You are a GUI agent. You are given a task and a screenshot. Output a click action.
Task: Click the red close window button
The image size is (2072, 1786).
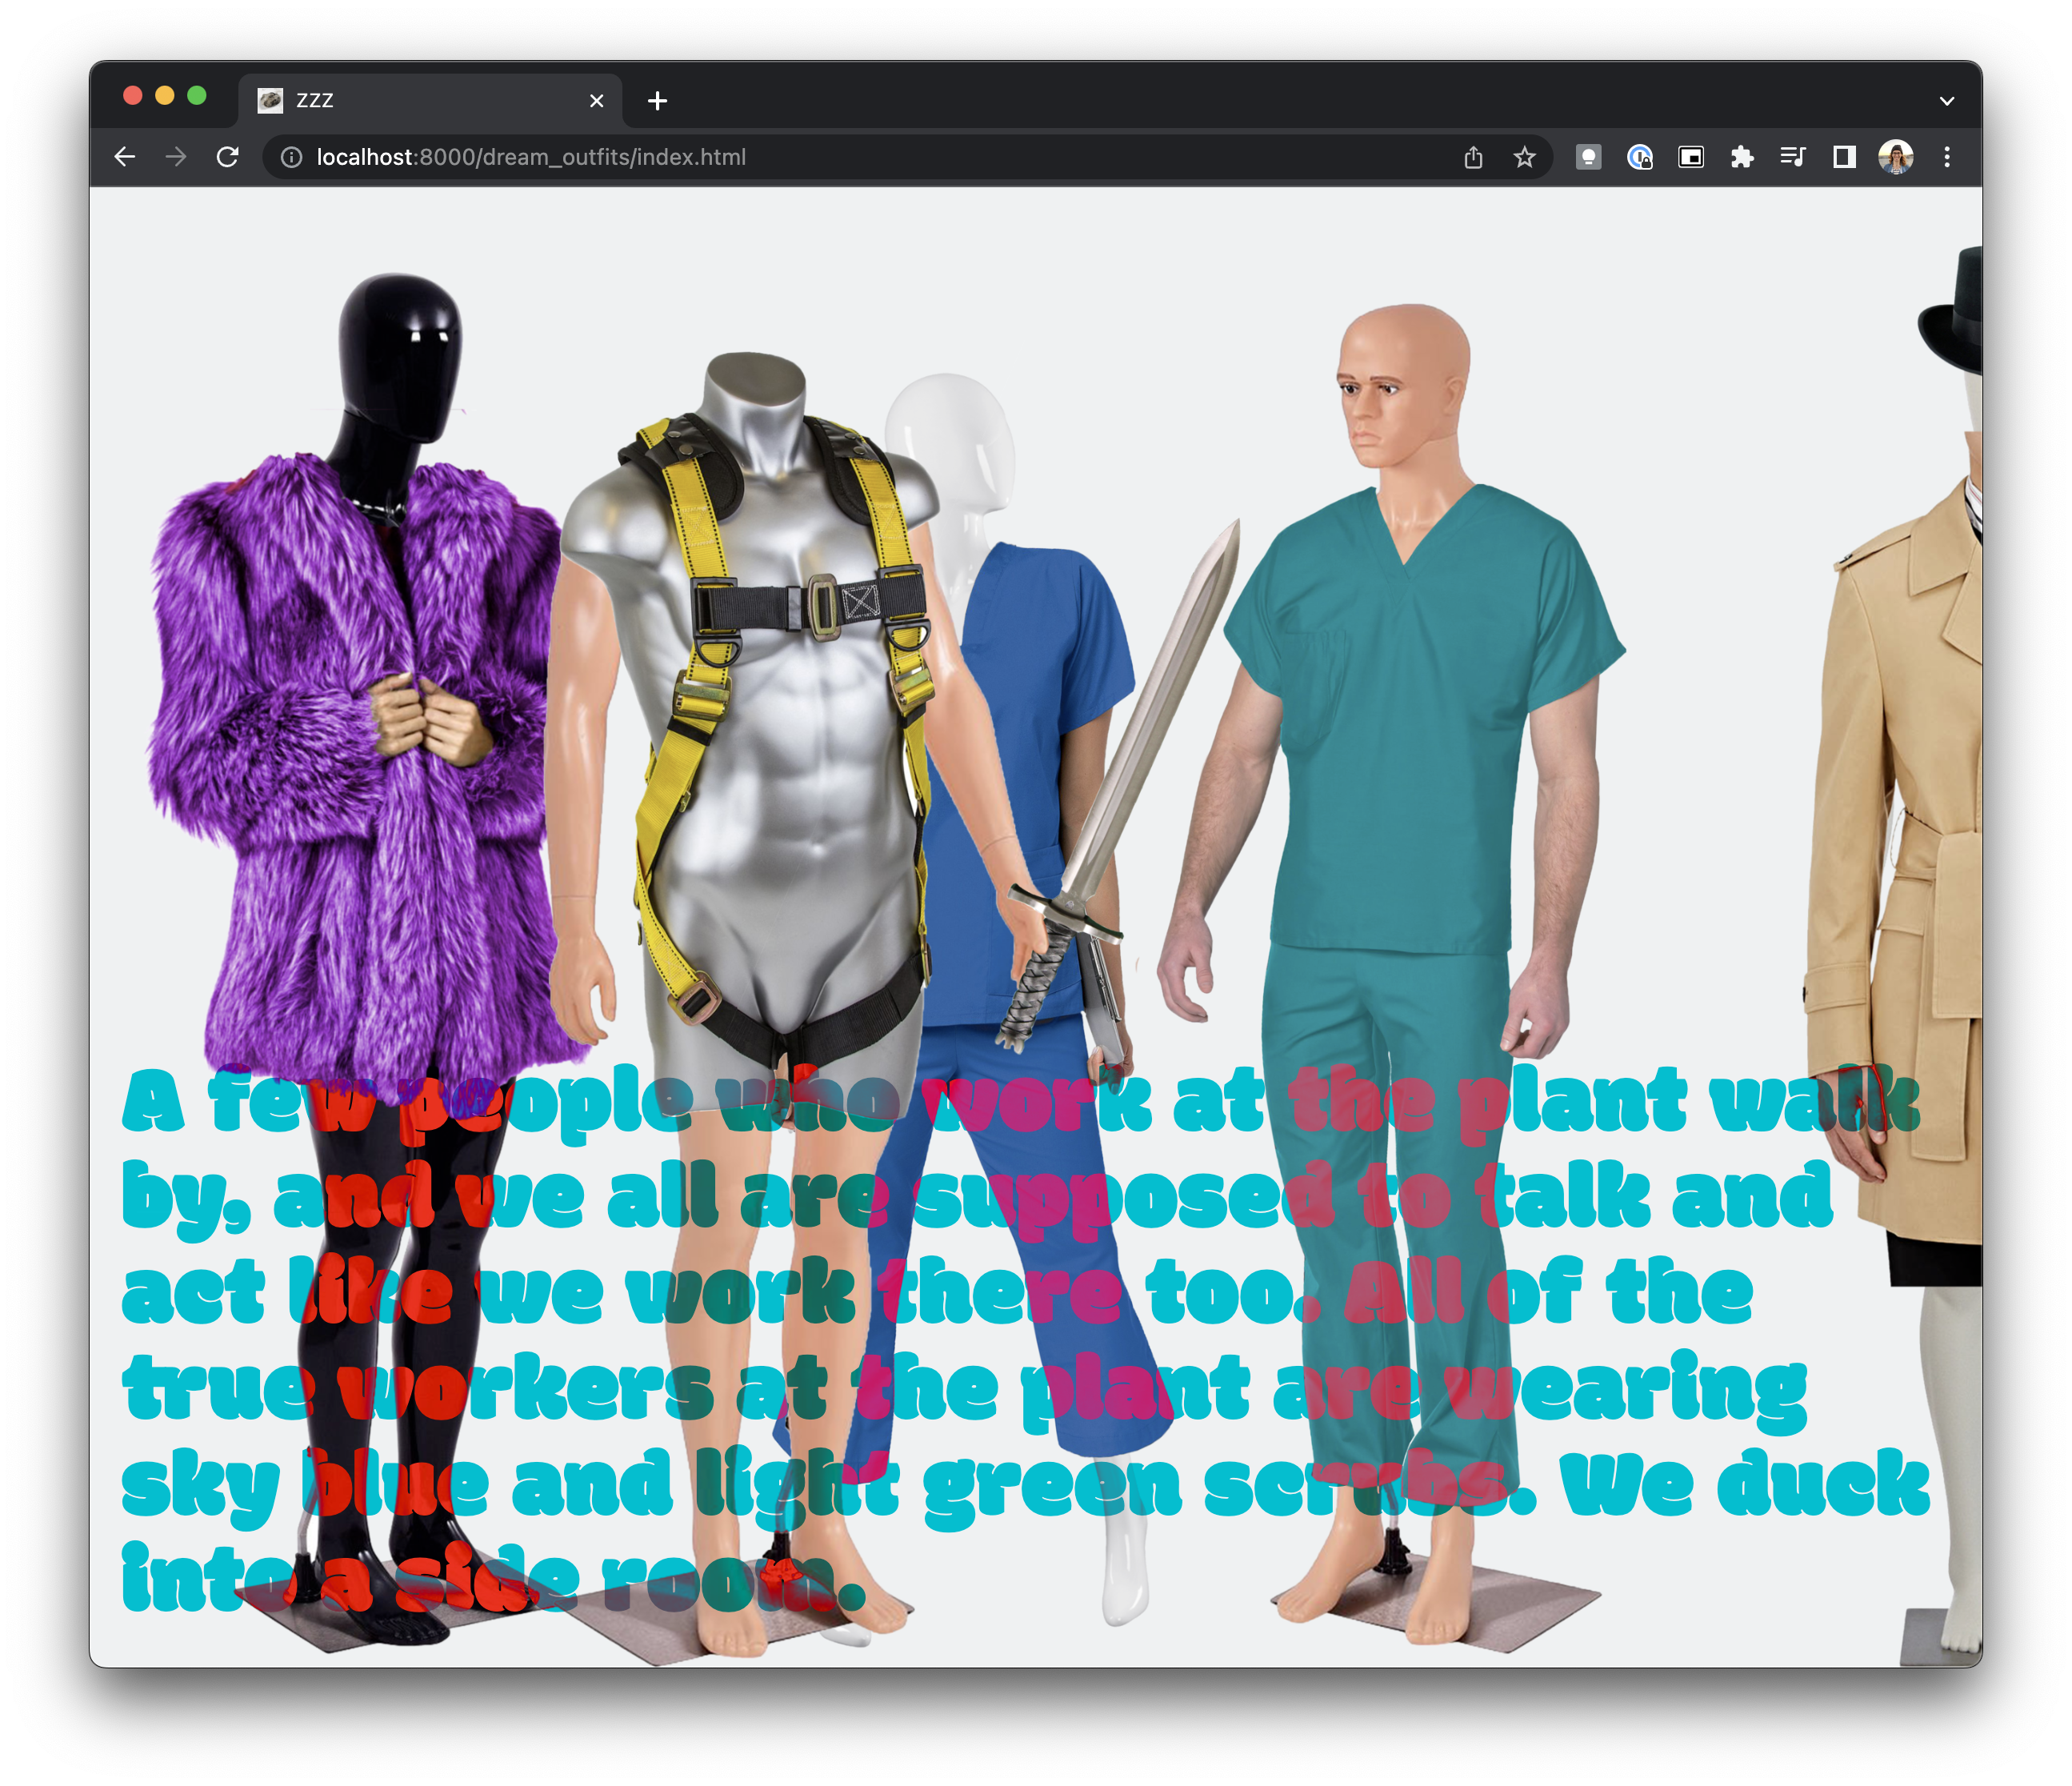tap(132, 95)
